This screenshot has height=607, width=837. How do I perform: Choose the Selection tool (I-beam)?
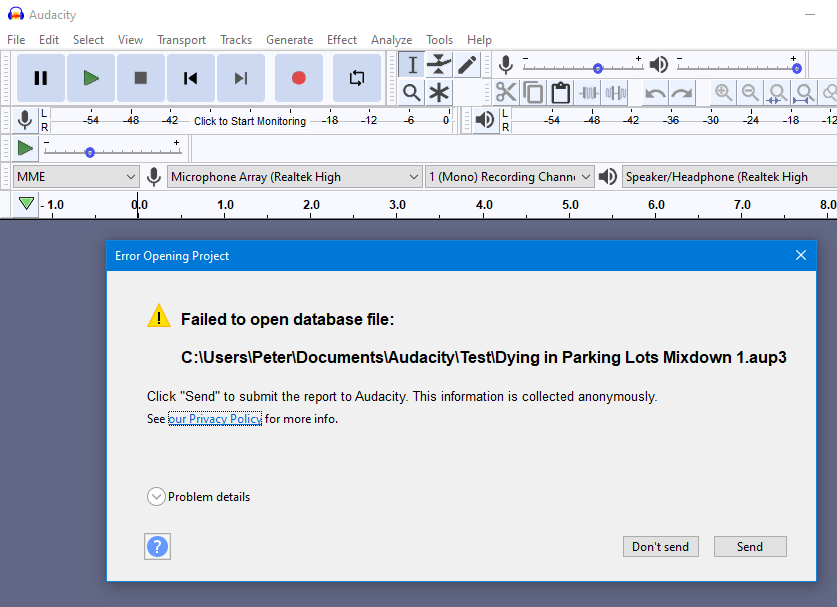click(412, 65)
